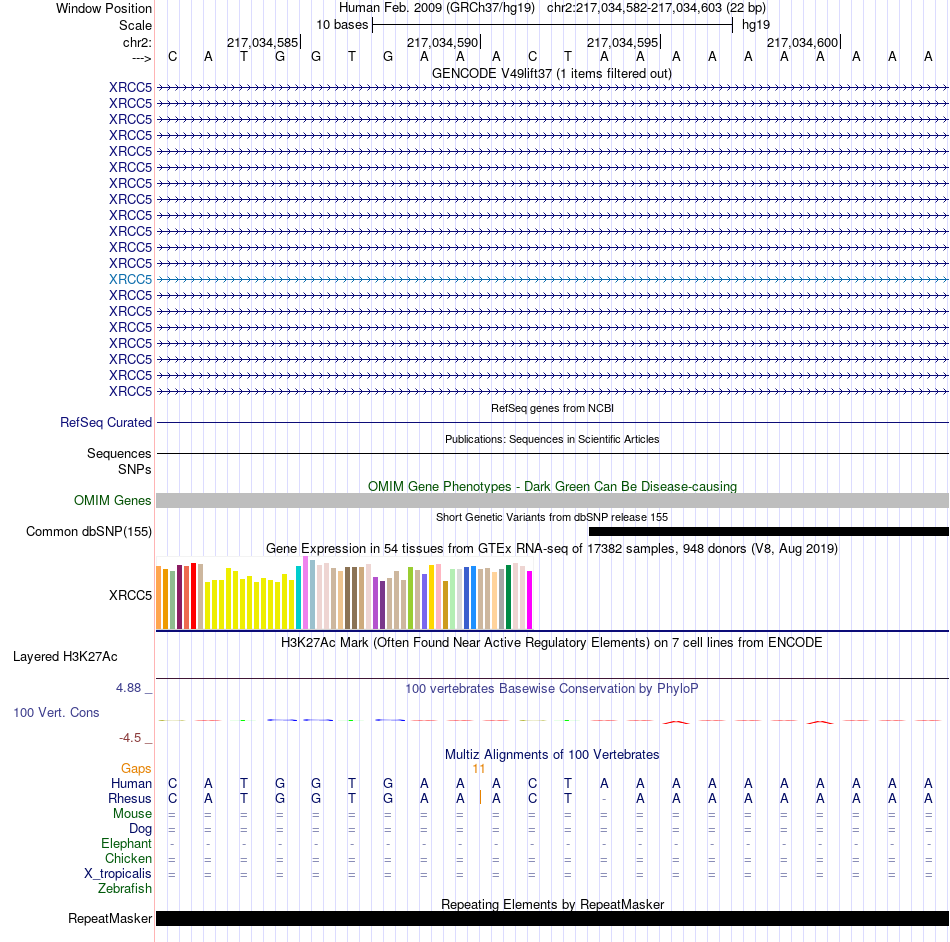Viewport: 950px width, 942px height.
Task: Click Repeating Elements by RepeatMasker title
Action: pos(552,904)
